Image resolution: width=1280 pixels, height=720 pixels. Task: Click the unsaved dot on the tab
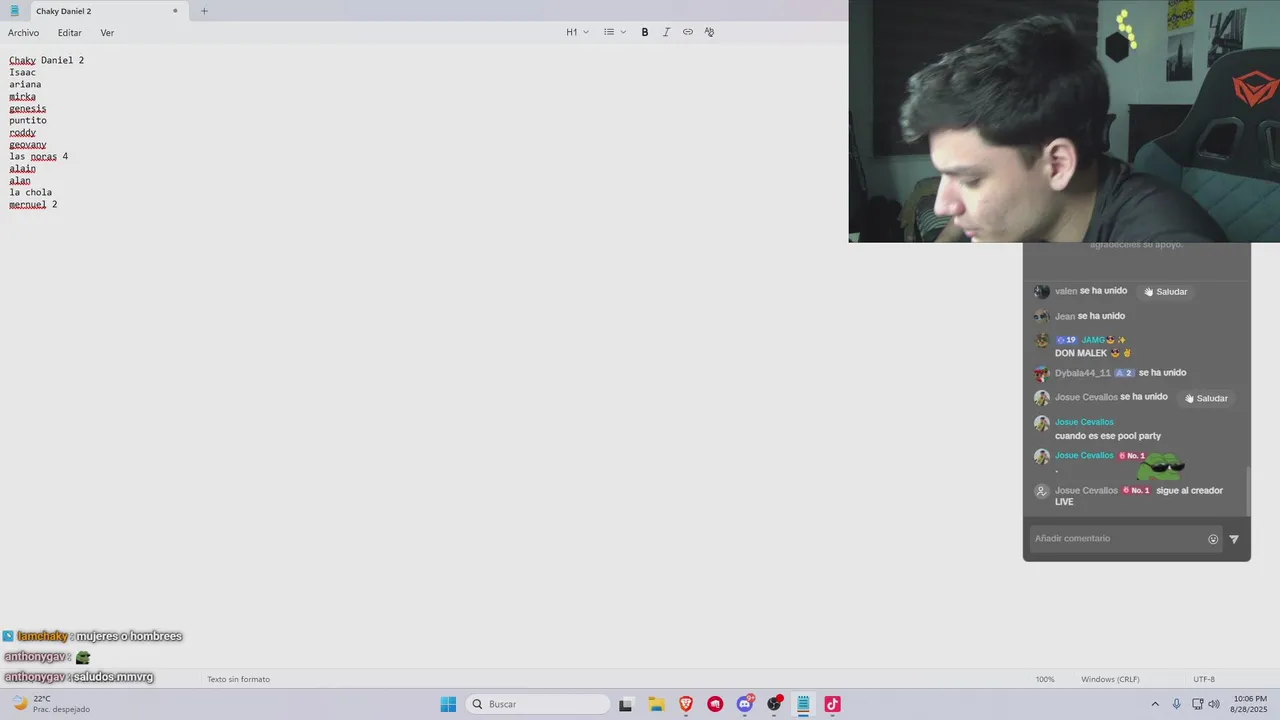[x=175, y=11]
